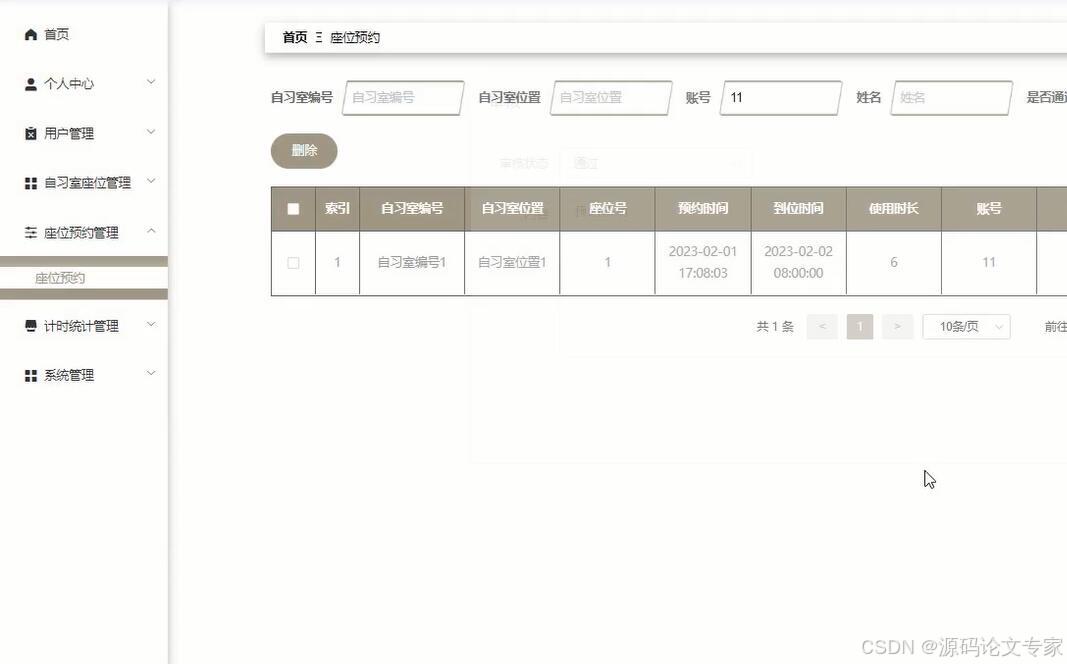Screen dimensions: 1067x664
Task: Open the 座位预约管理 menu item
Action: 84,233
